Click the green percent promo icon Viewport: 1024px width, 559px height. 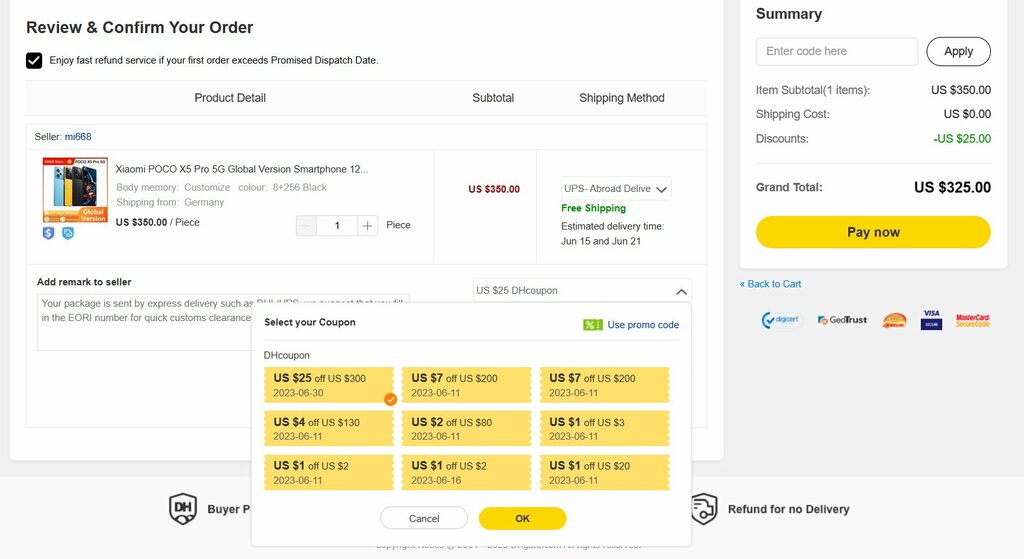pos(593,325)
